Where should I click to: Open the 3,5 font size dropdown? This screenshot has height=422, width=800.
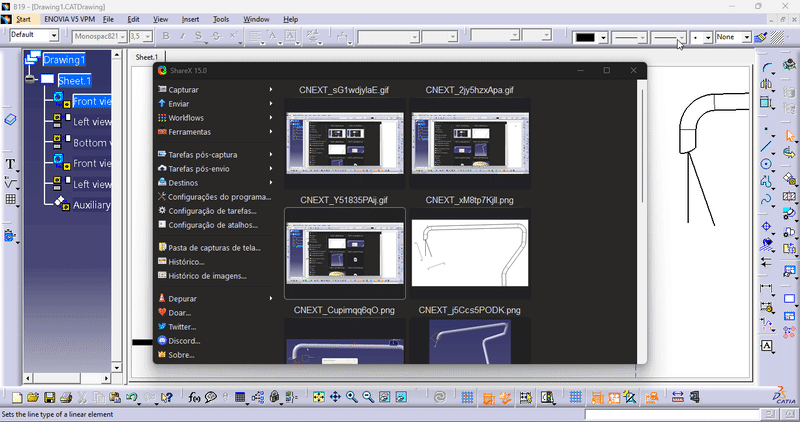[147, 37]
